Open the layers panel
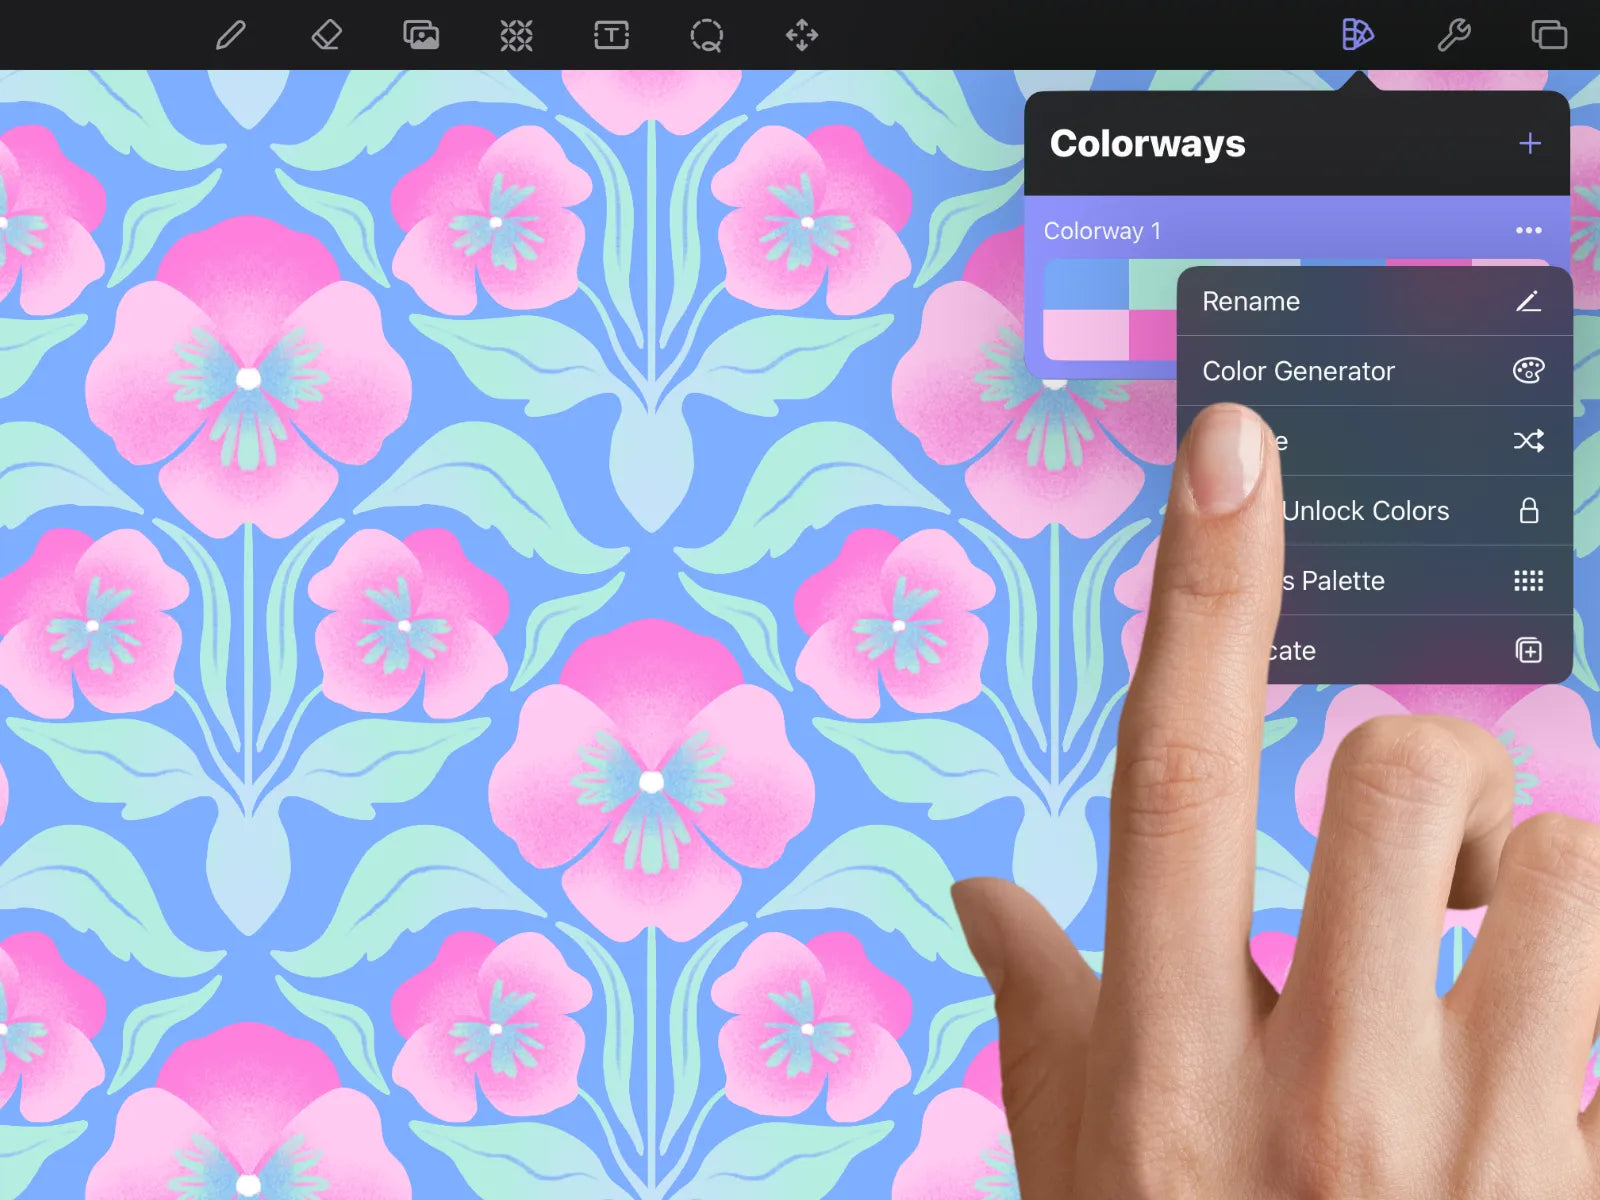This screenshot has width=1600, height=1200. click(x=1549, y=35)
